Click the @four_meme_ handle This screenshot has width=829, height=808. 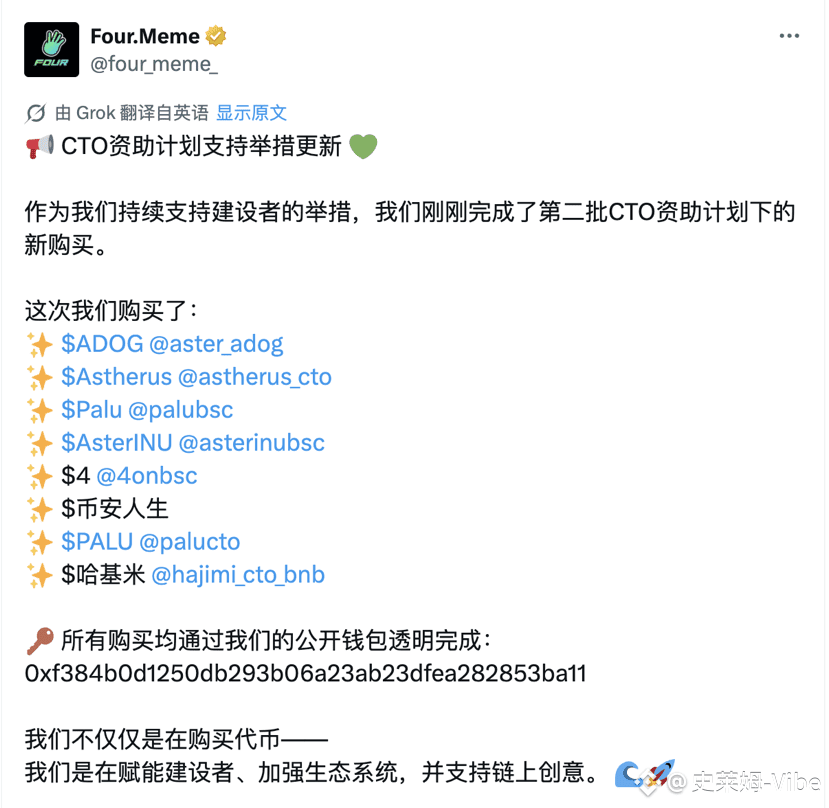coord(154,64)
